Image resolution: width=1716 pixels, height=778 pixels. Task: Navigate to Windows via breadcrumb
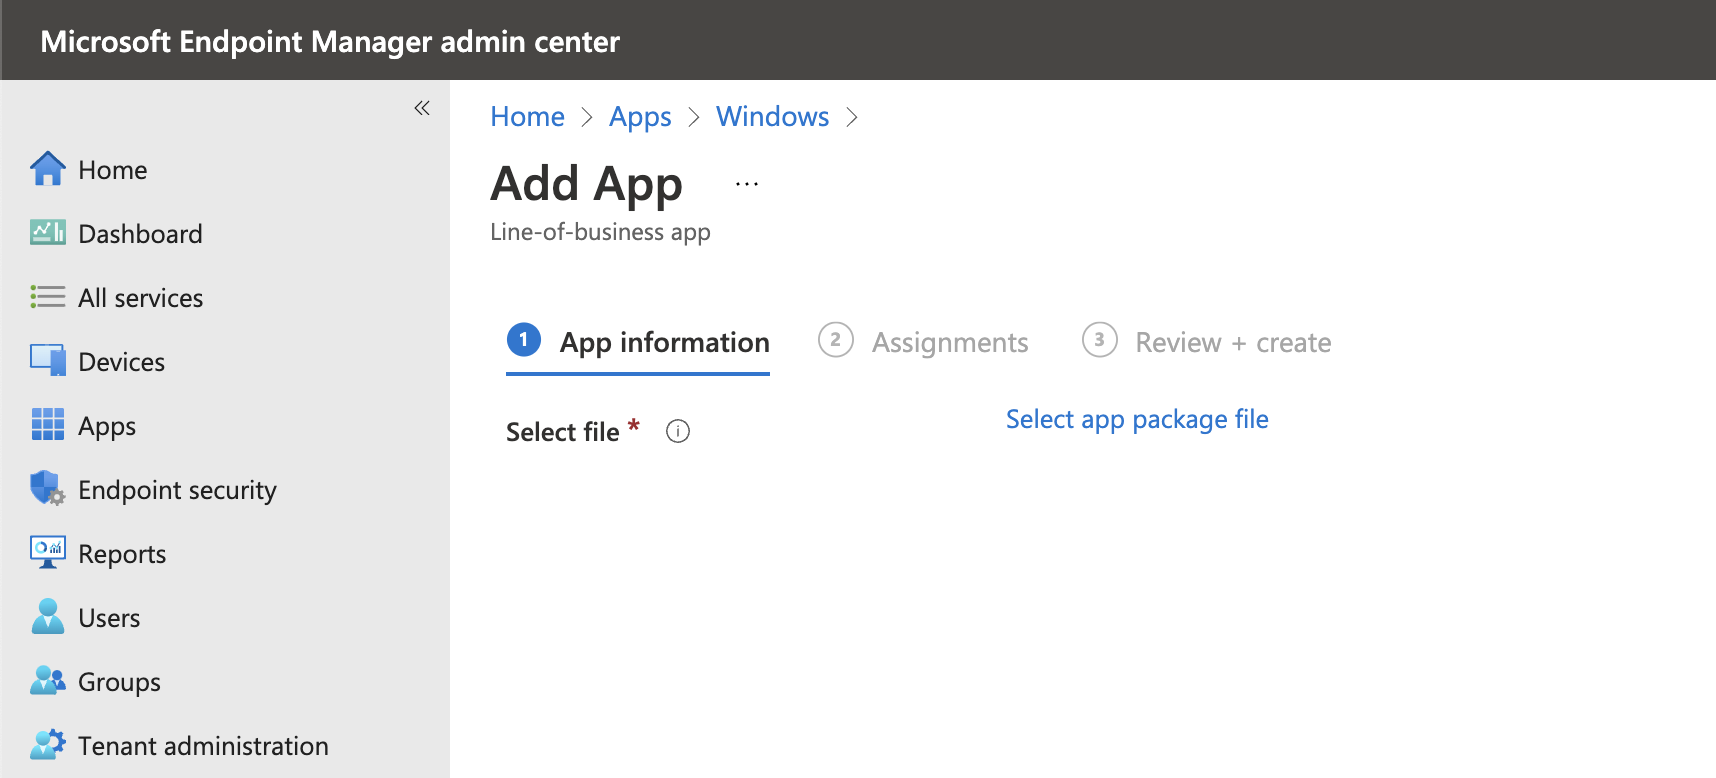[x=772, y=117]
